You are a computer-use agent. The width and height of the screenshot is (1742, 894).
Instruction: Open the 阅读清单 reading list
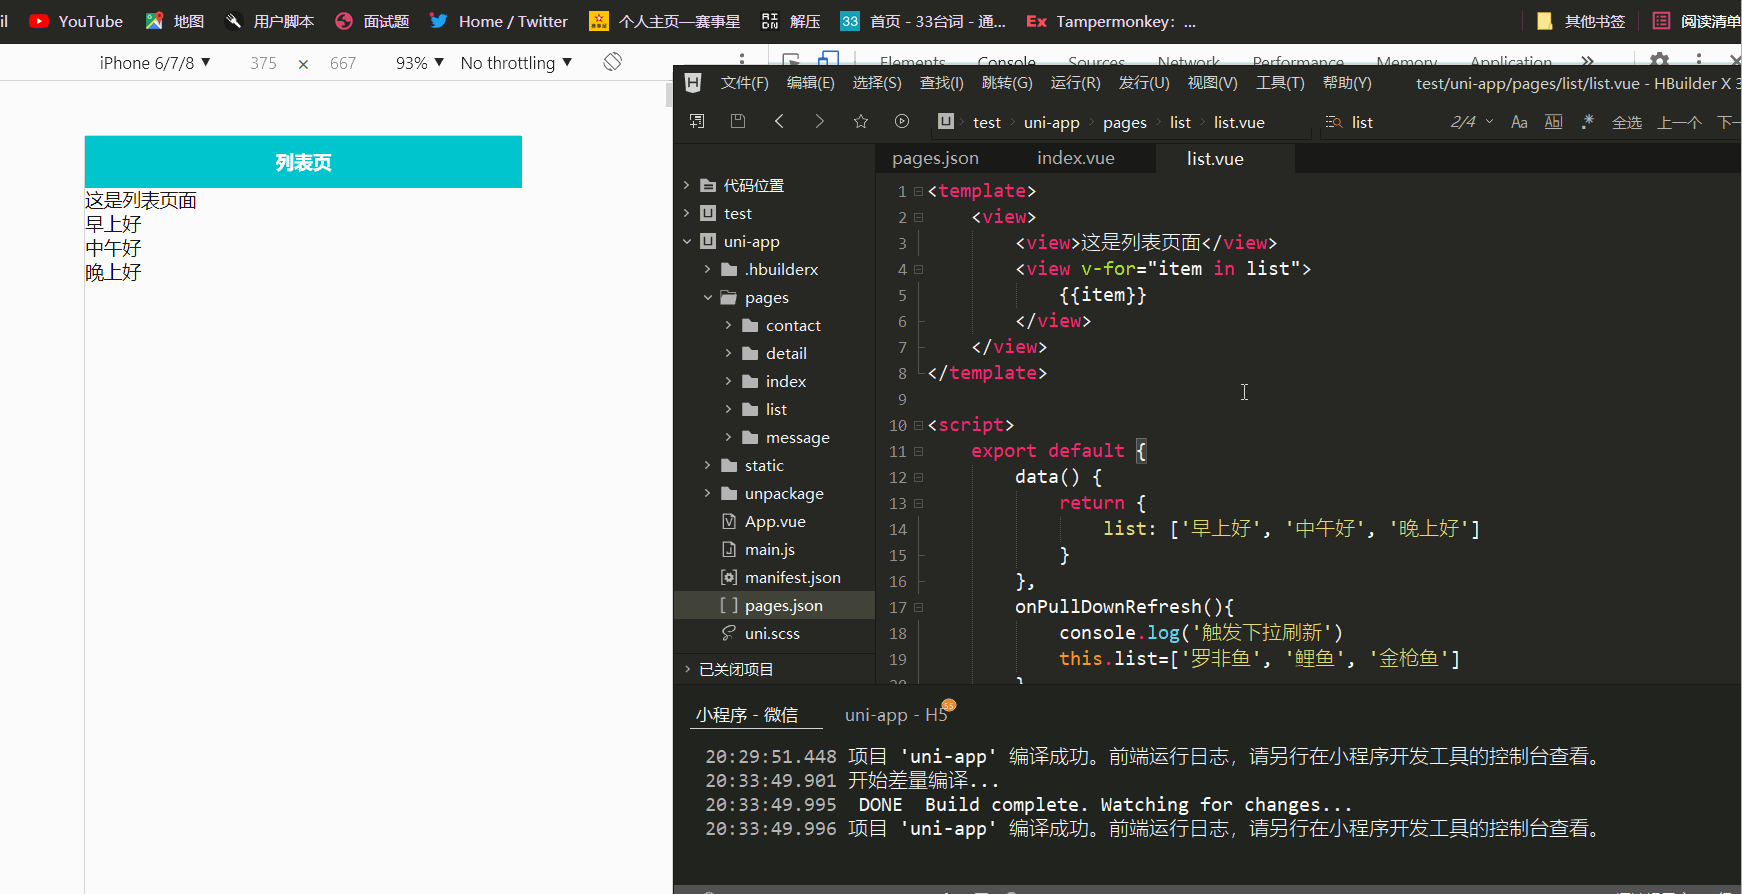[1697, 21]
